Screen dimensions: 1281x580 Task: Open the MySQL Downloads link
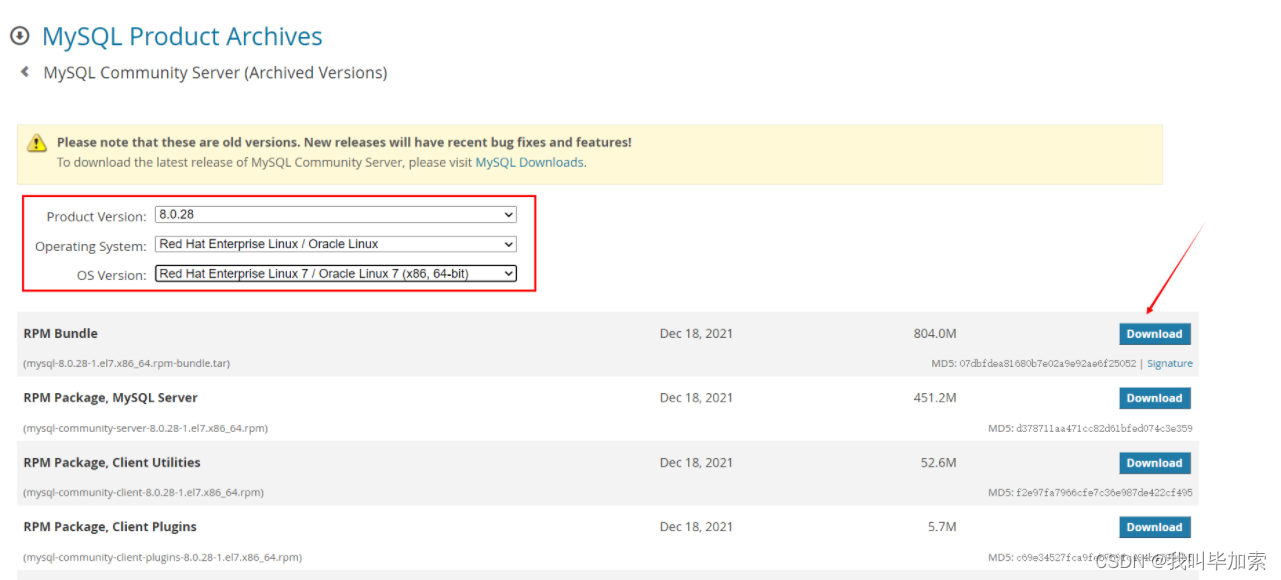point(529,162)
